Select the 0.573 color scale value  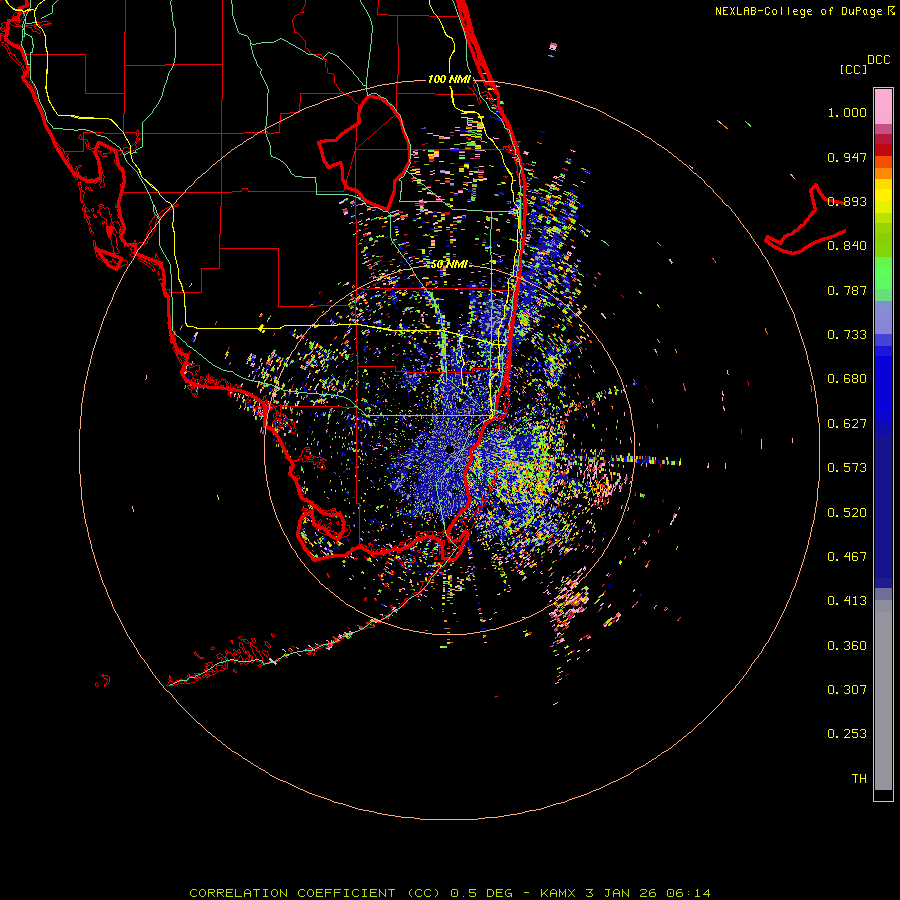tap(847, 468)
